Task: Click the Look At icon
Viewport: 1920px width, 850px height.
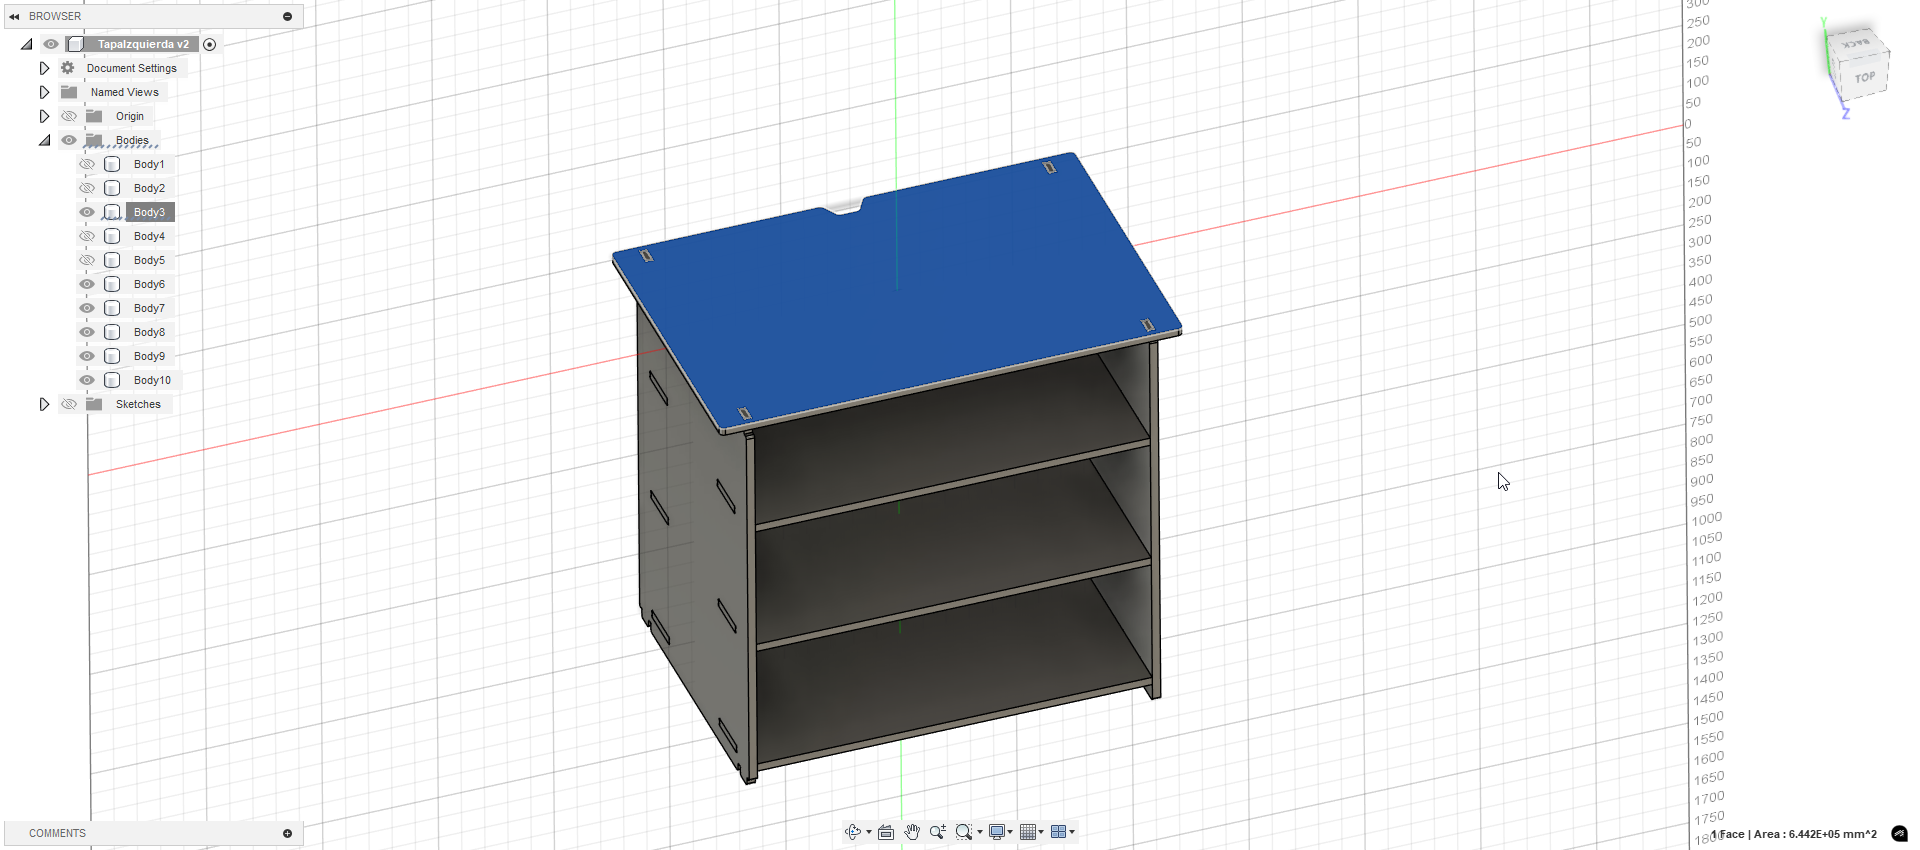Action: [886, 832]
